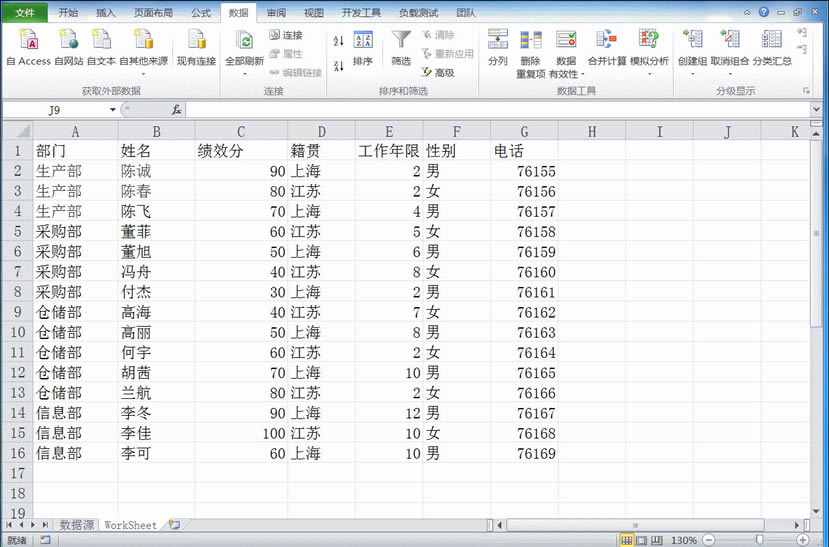
Task: Sort ascending A to Z icon
Action: click(x=338, y=41)
